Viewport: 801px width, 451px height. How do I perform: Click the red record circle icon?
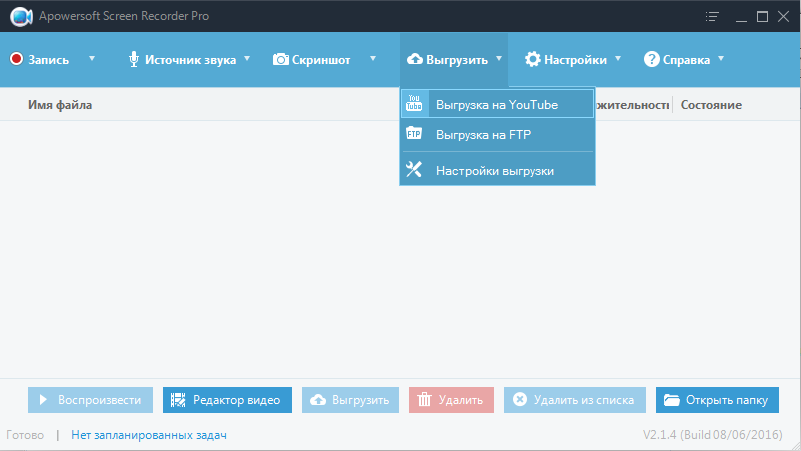point(16,59)
